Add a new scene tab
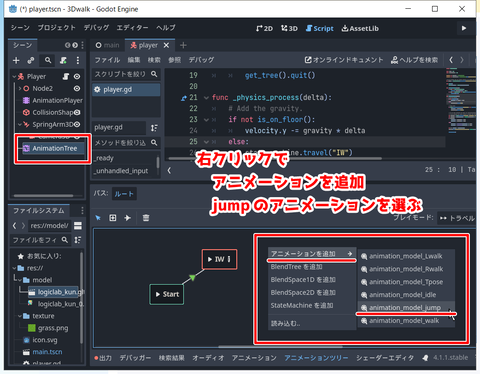This screenshot has width=480, height=374. click(183, 45)
